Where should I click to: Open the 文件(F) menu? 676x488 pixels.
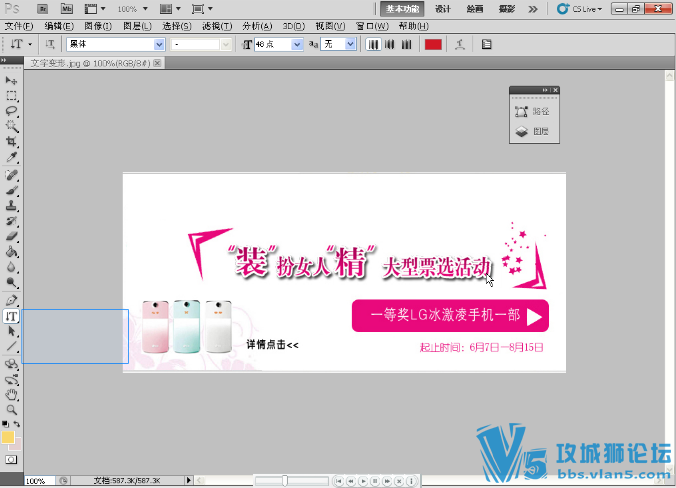[x=19, y=26]
